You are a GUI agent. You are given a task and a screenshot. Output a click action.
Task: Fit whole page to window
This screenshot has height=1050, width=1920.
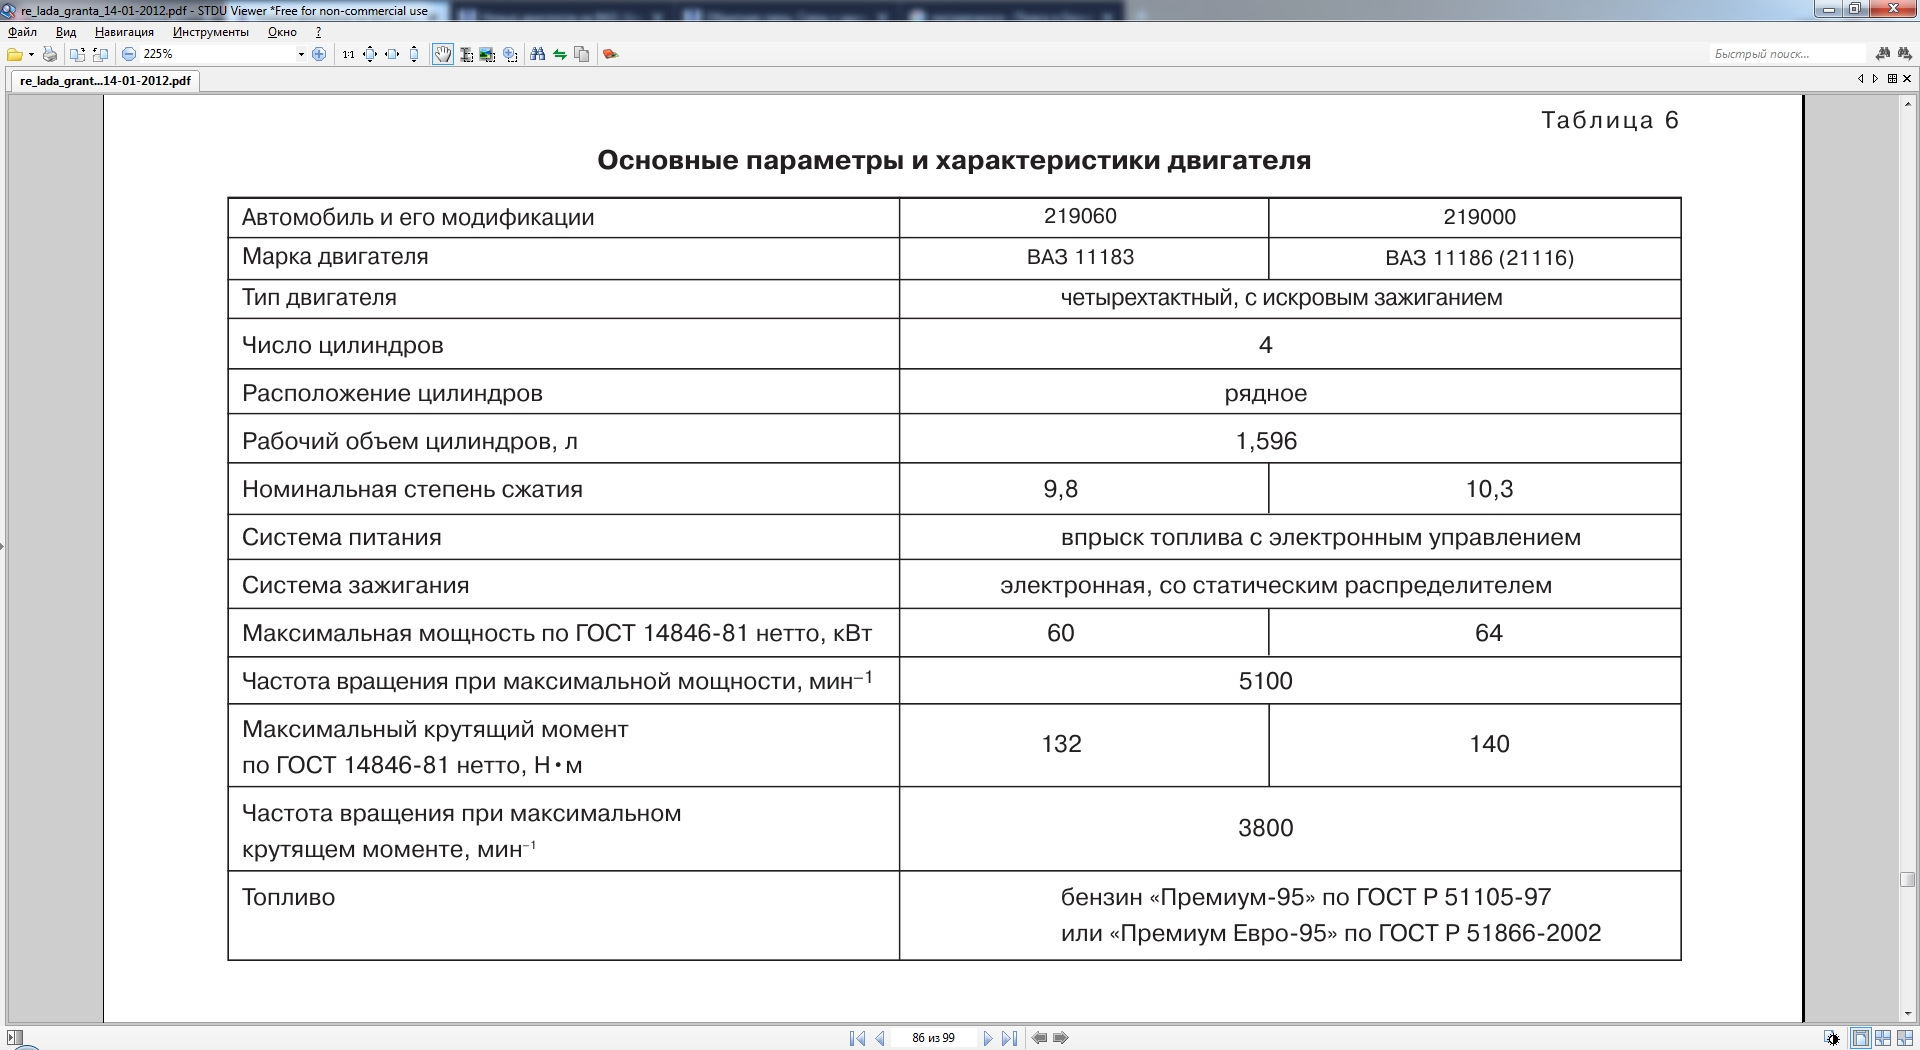(370, 54)
